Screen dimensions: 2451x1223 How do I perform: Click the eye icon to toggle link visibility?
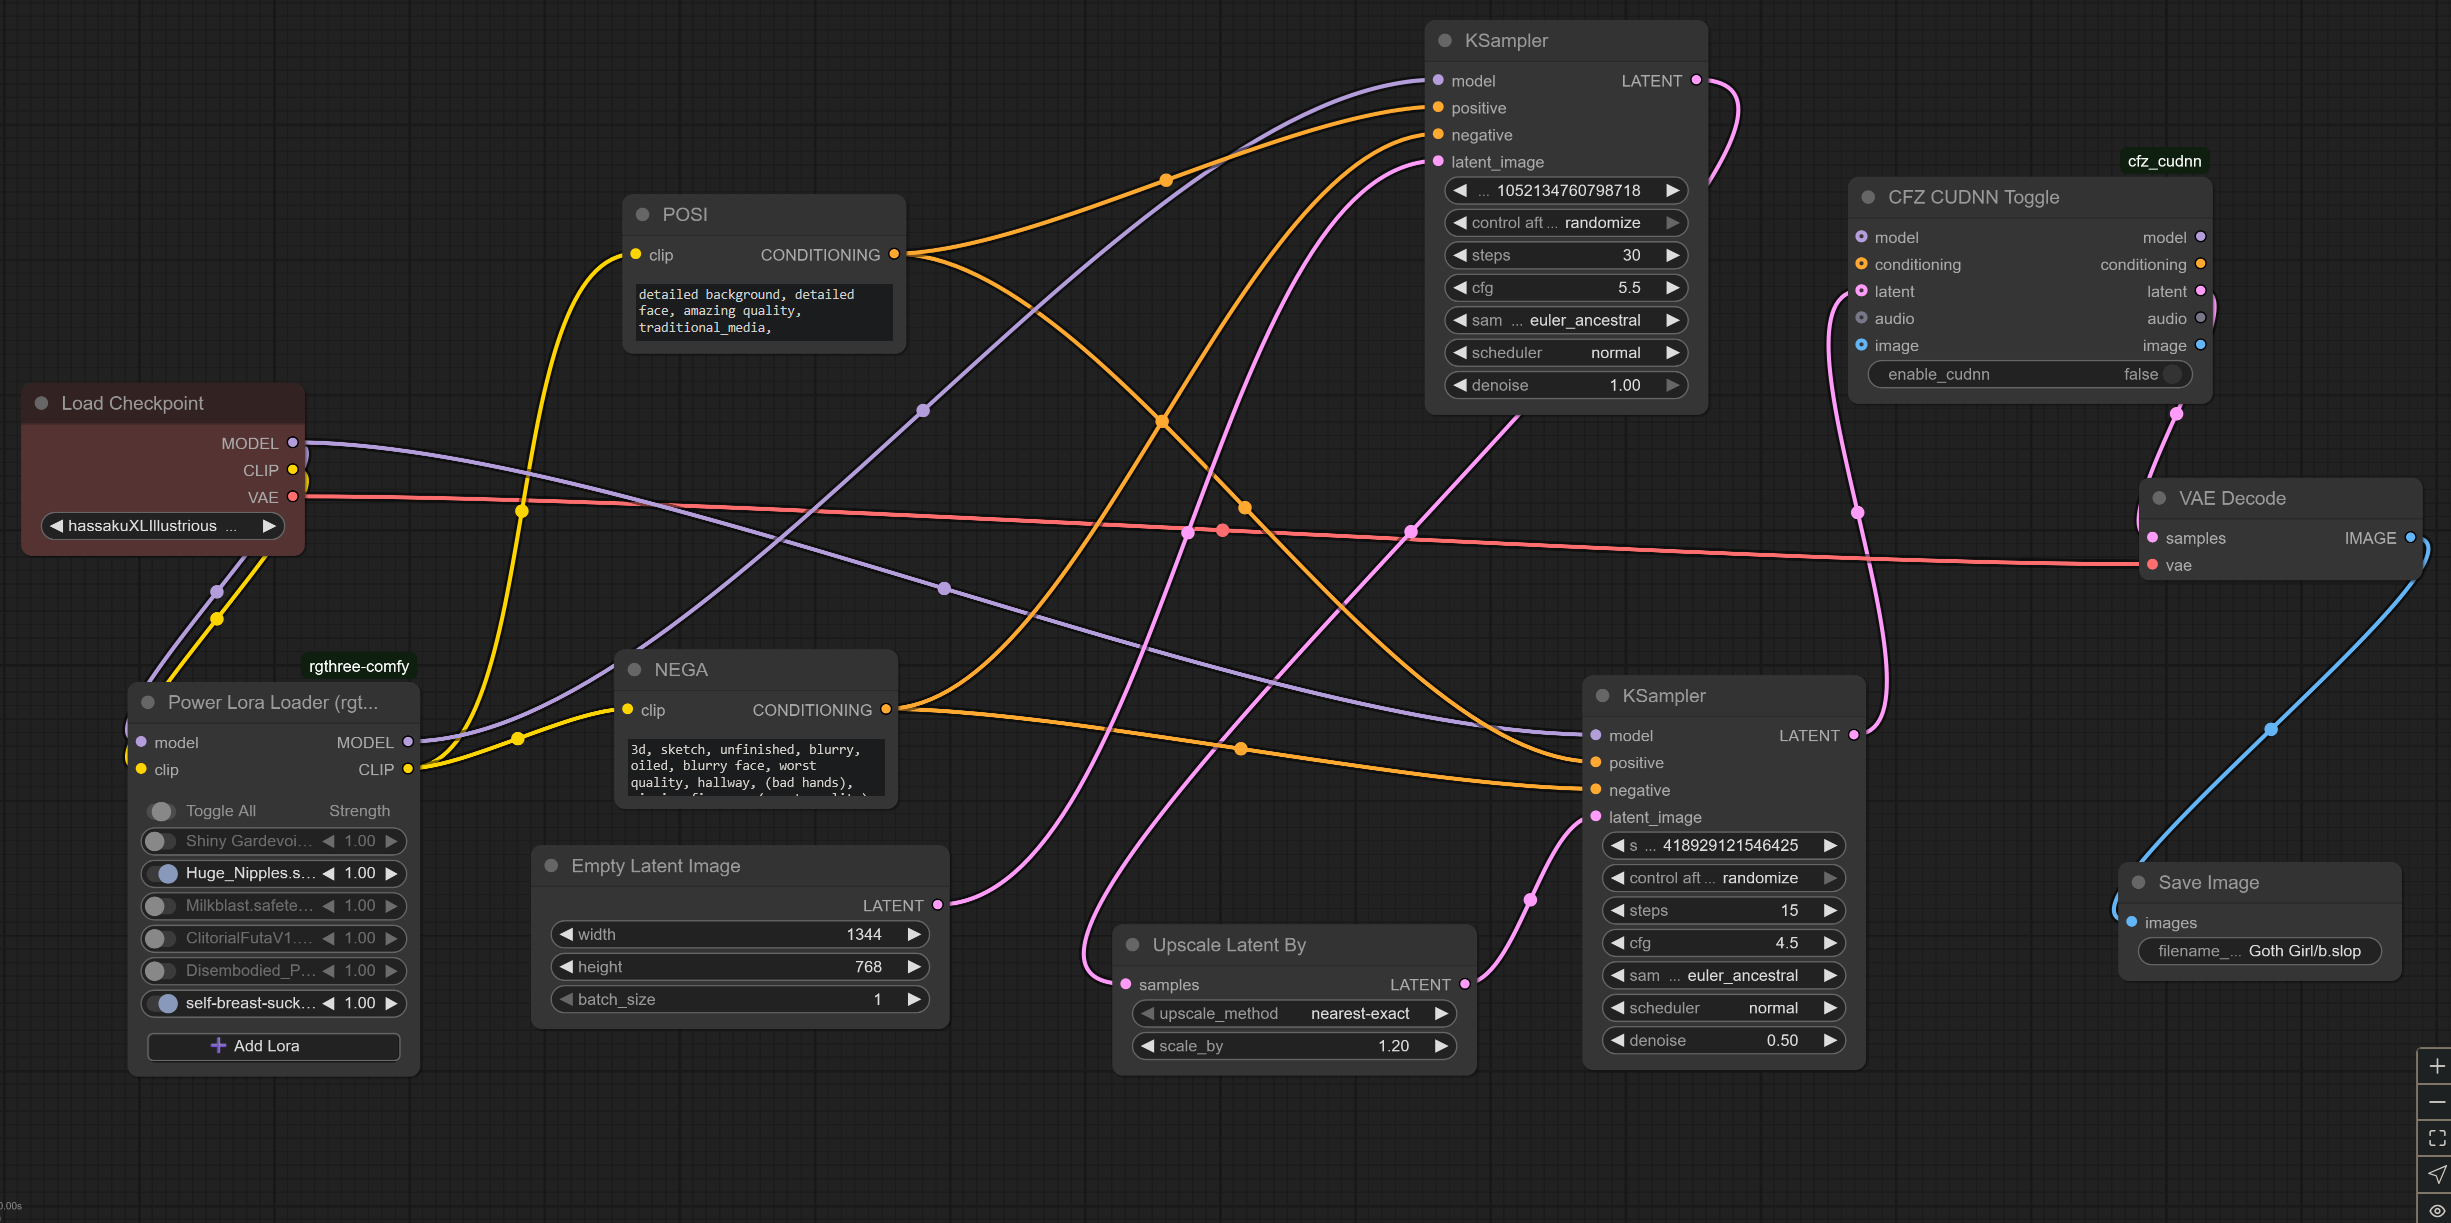2436,1209
